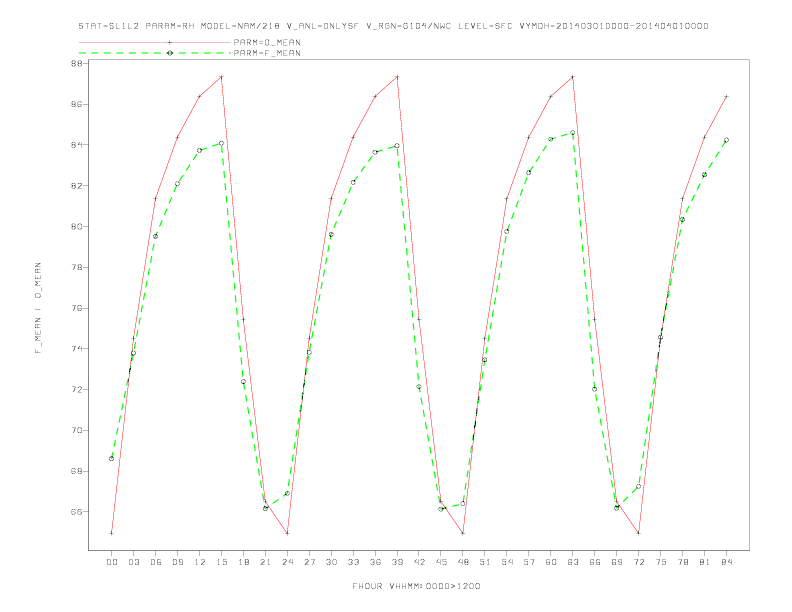Click x-axis tick label 60

tap(551, 562)
